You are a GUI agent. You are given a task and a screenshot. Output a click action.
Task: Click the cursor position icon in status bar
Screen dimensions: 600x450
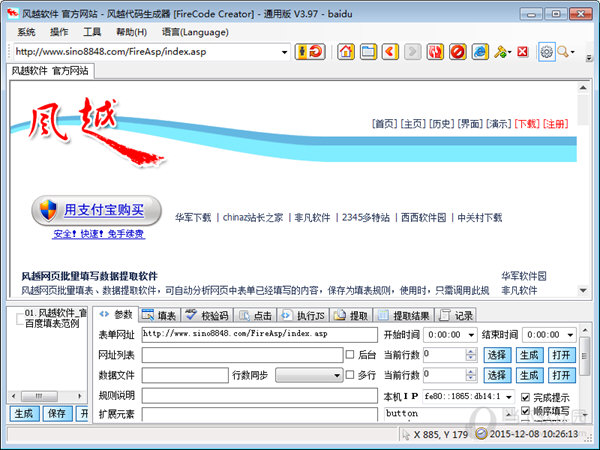click(x=406, y=434)
